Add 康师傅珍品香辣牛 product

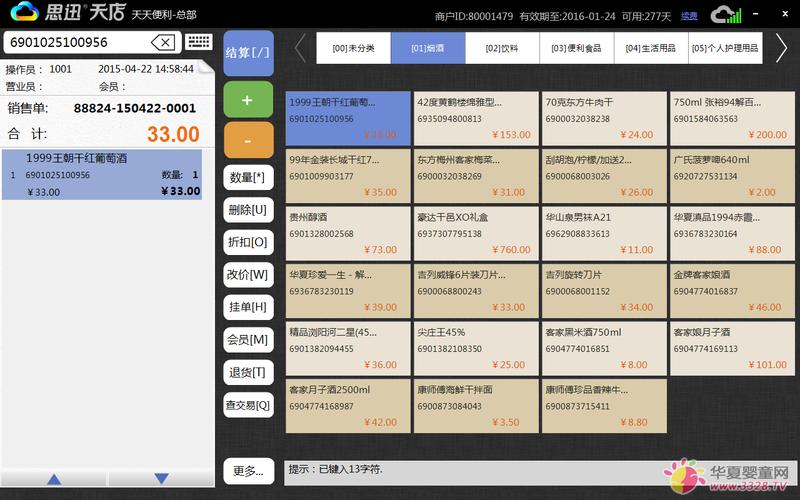tap(604, 406)
